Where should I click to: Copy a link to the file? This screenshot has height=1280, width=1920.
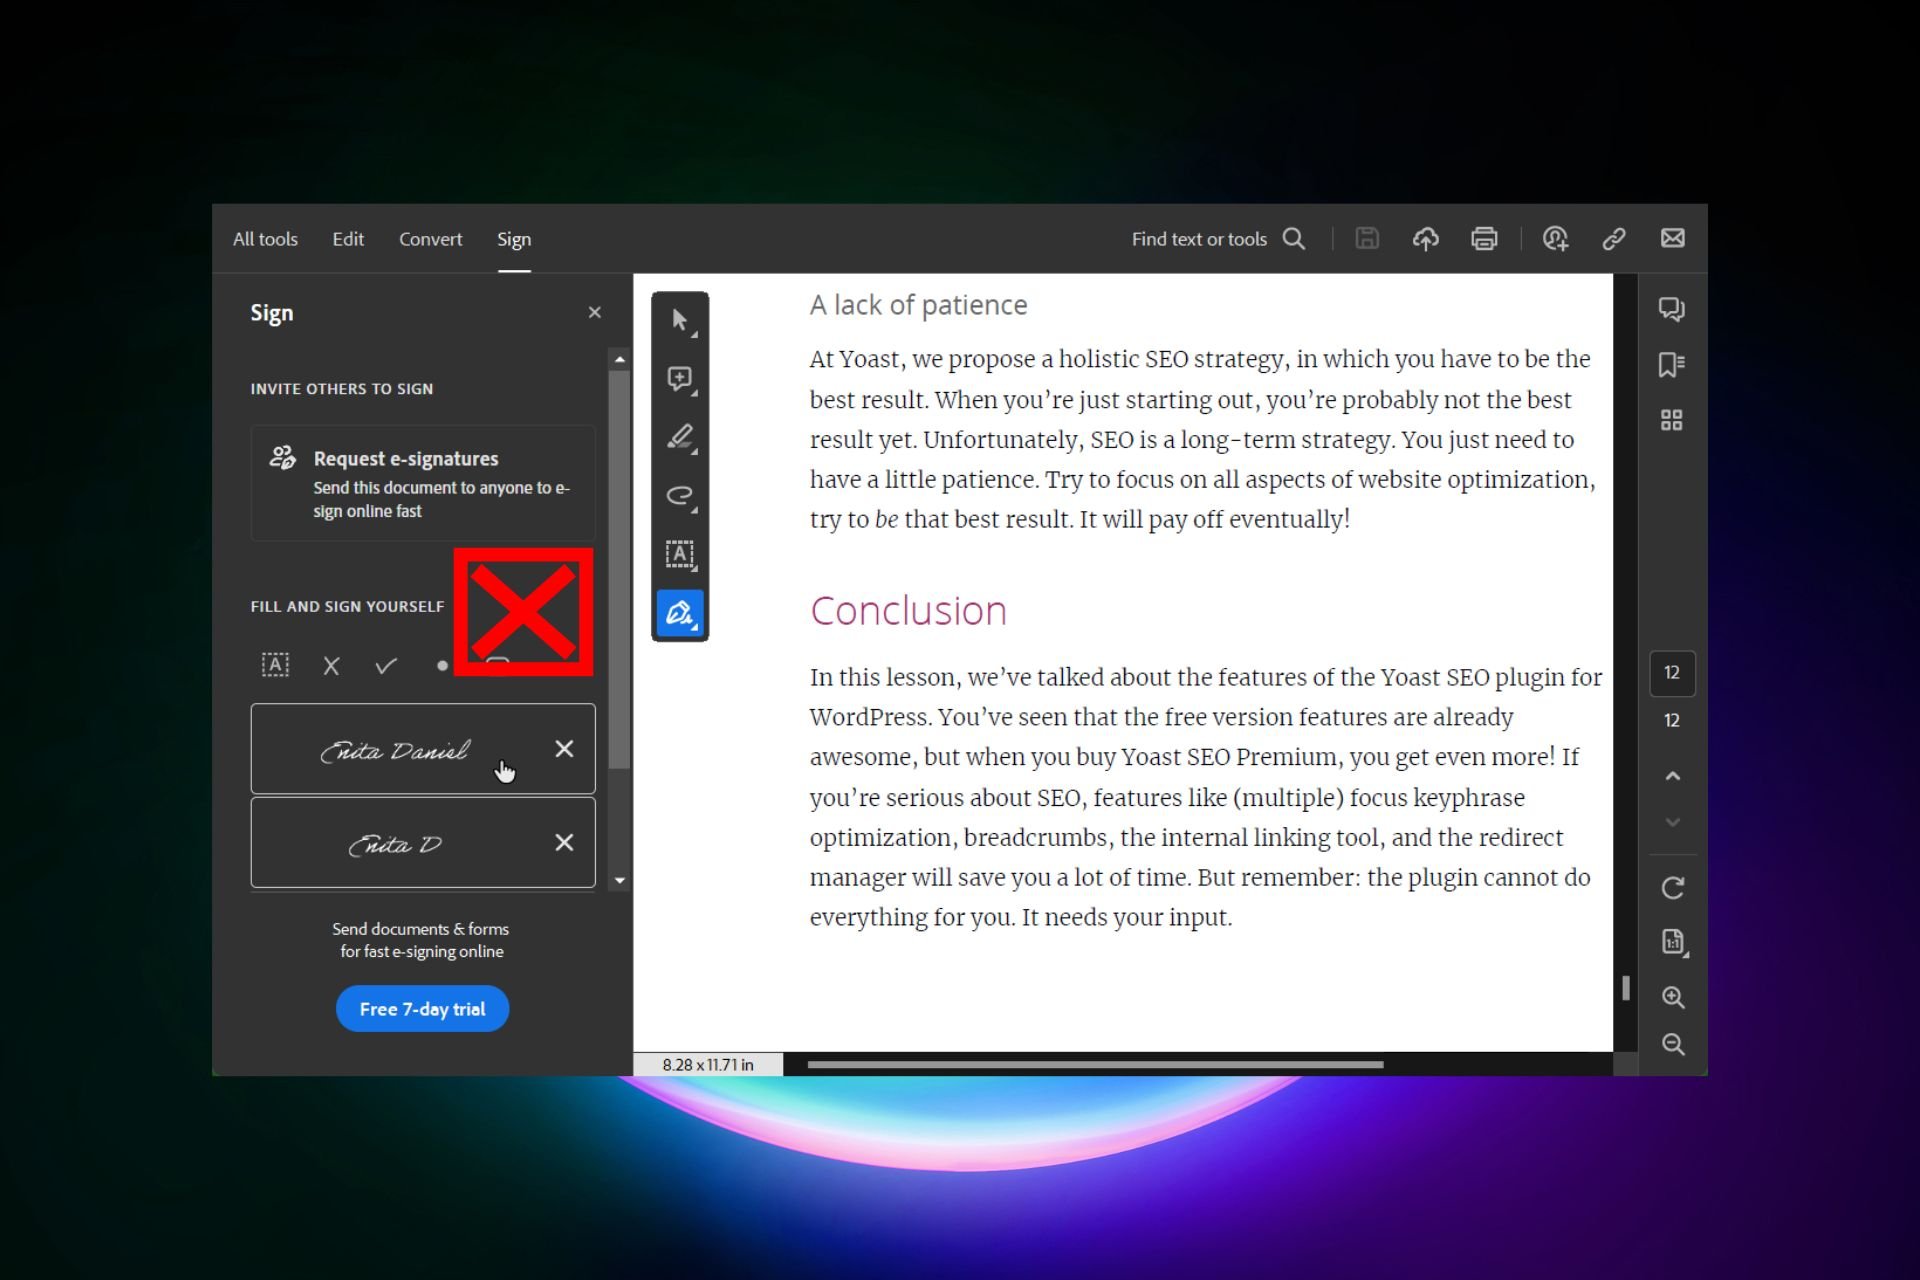point(1614,238)
